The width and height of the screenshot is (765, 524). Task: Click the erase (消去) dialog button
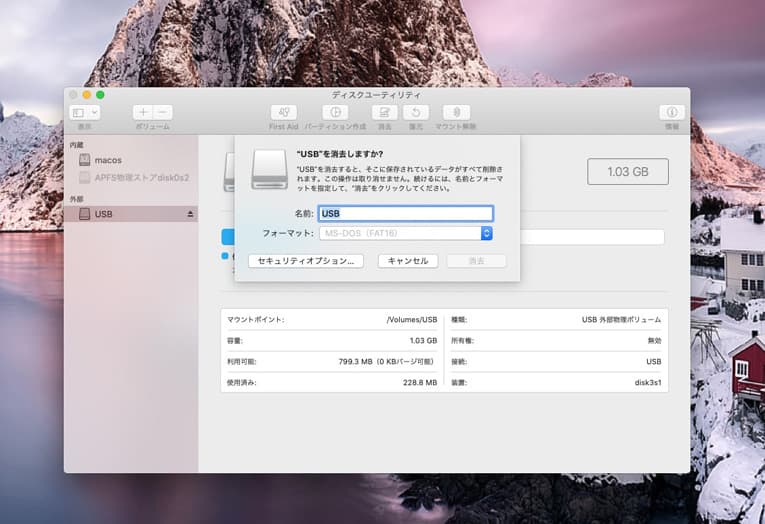click(x=476, y=261)
